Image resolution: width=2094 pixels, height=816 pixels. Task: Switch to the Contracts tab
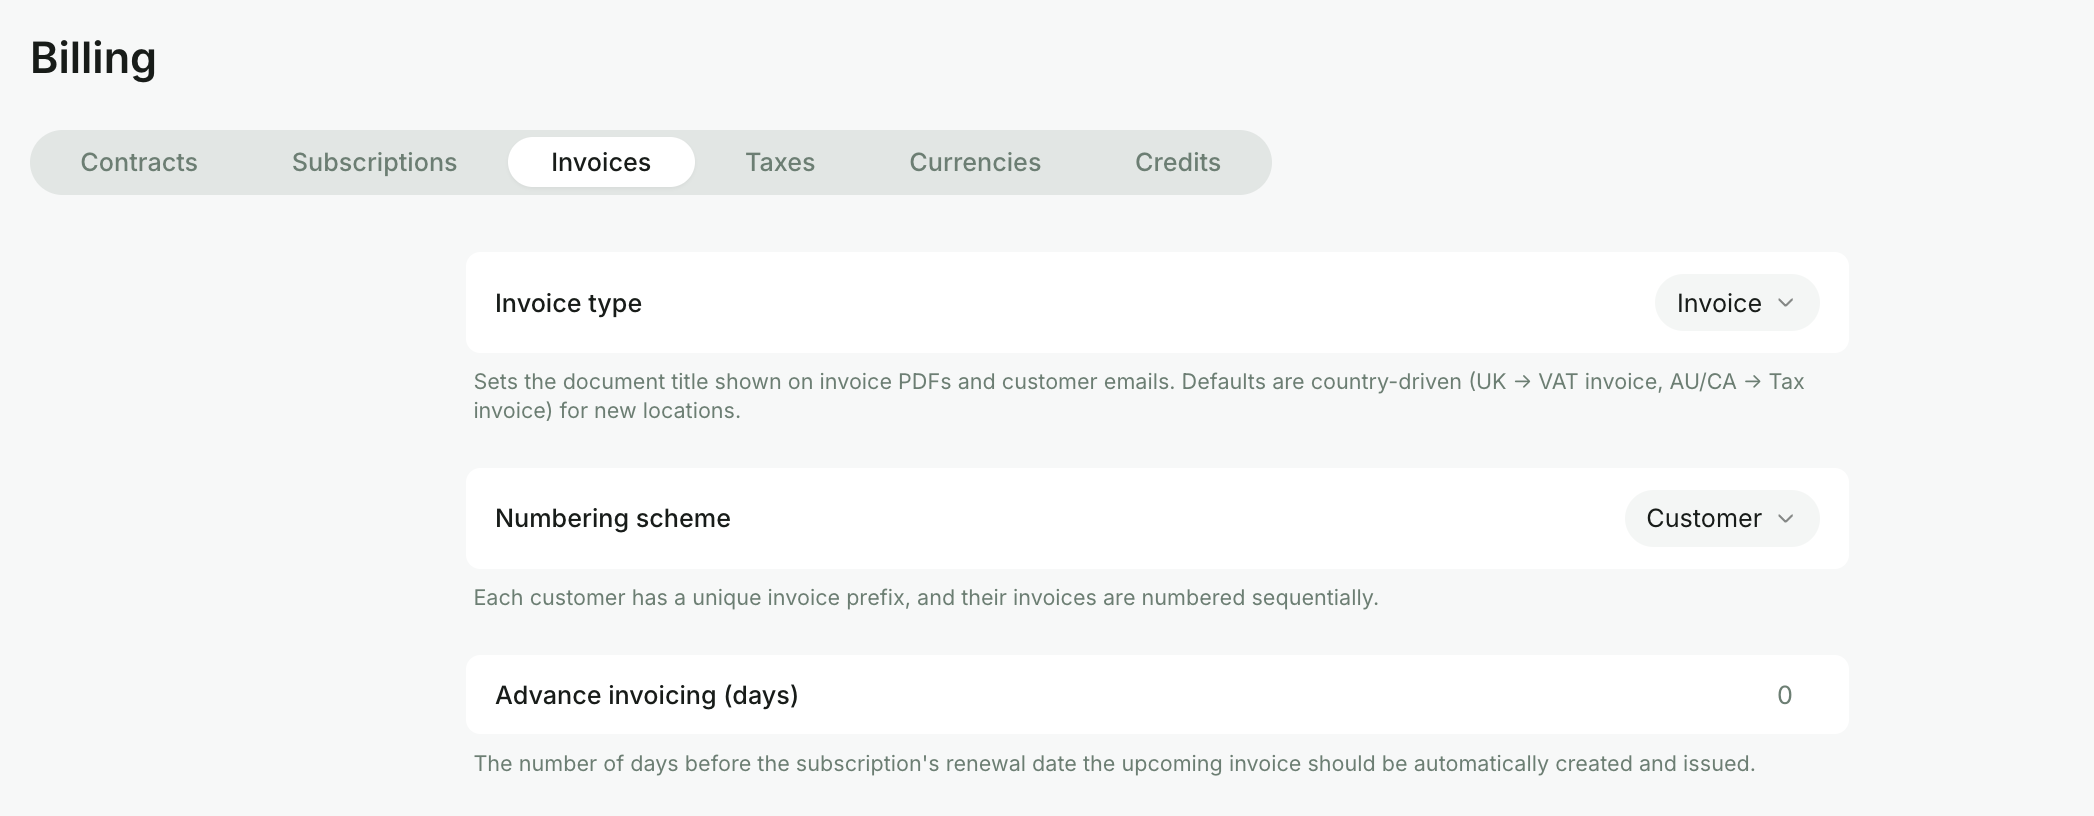tap(139, 162)
